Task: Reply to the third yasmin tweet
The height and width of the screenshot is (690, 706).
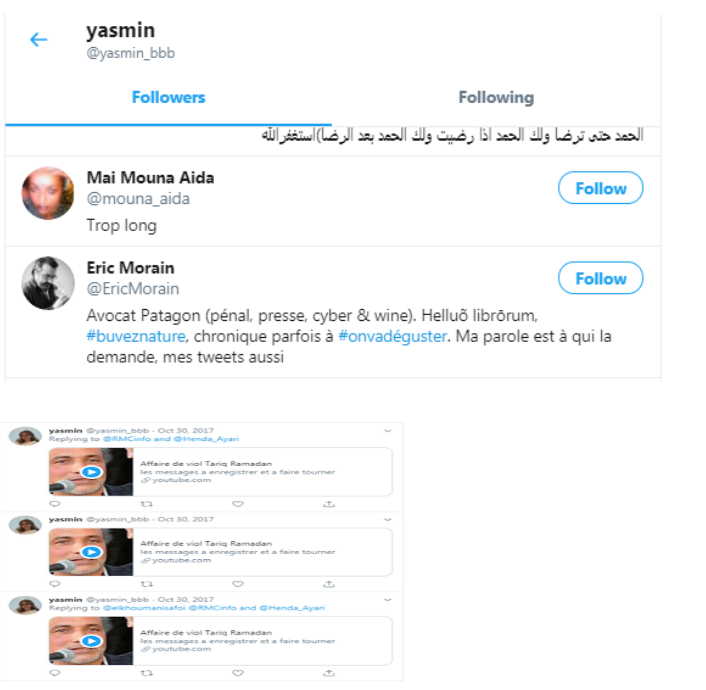Action: tap(54, 673)
